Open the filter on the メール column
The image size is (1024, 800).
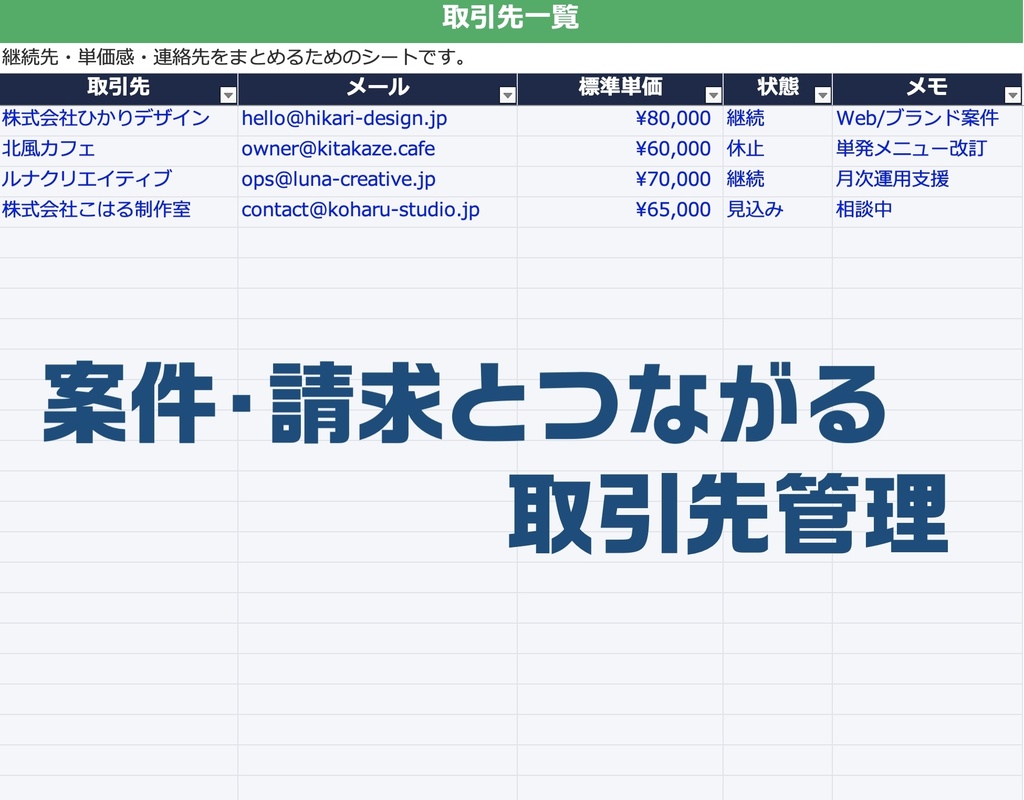click(x=508, y=93)
